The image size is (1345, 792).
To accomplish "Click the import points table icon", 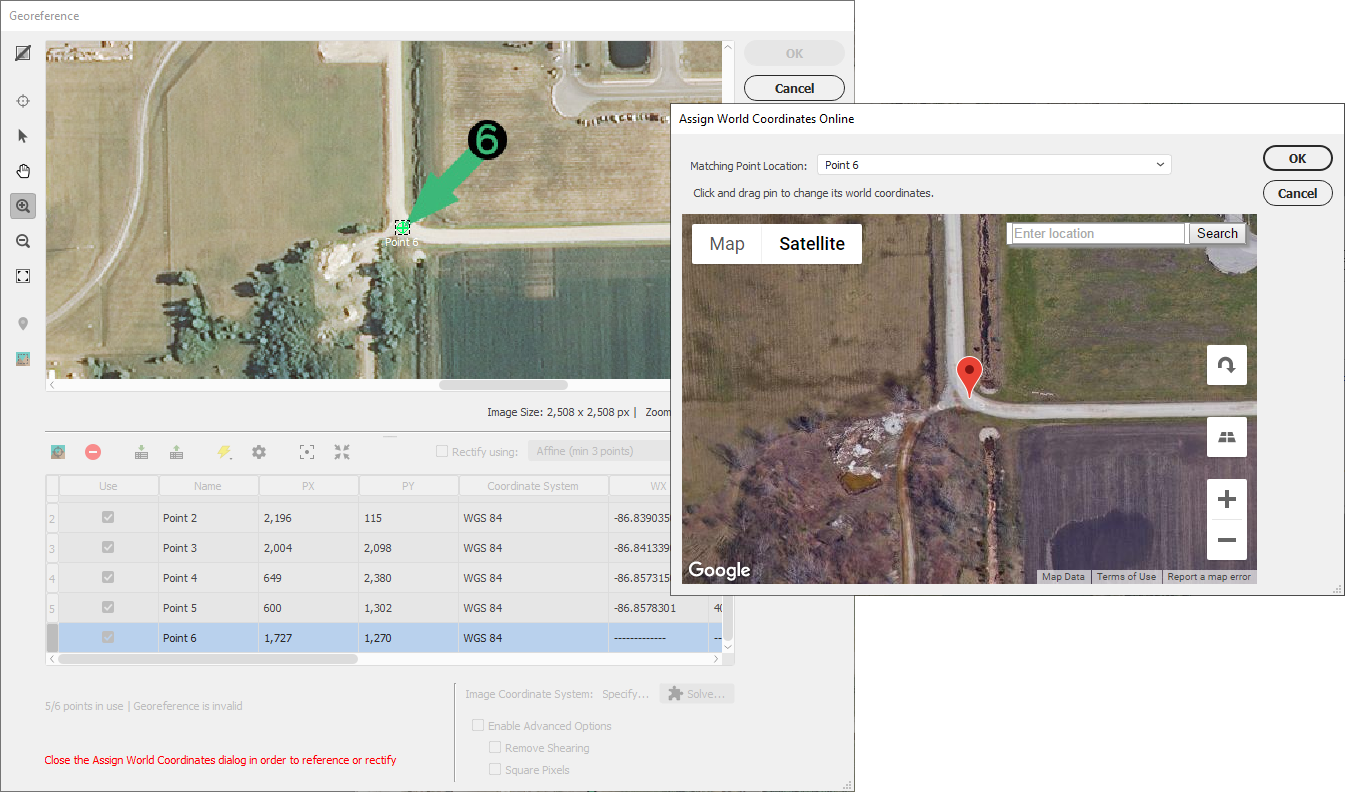I will pos(142,452).
